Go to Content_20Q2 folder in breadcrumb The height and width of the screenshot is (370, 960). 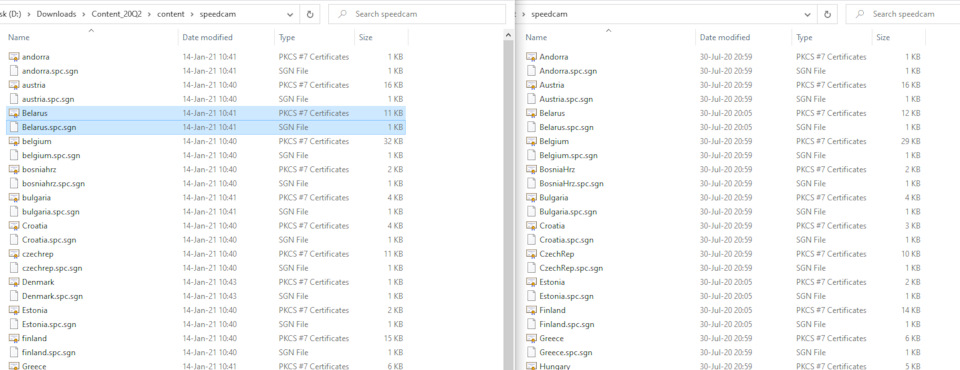(115, 14)
